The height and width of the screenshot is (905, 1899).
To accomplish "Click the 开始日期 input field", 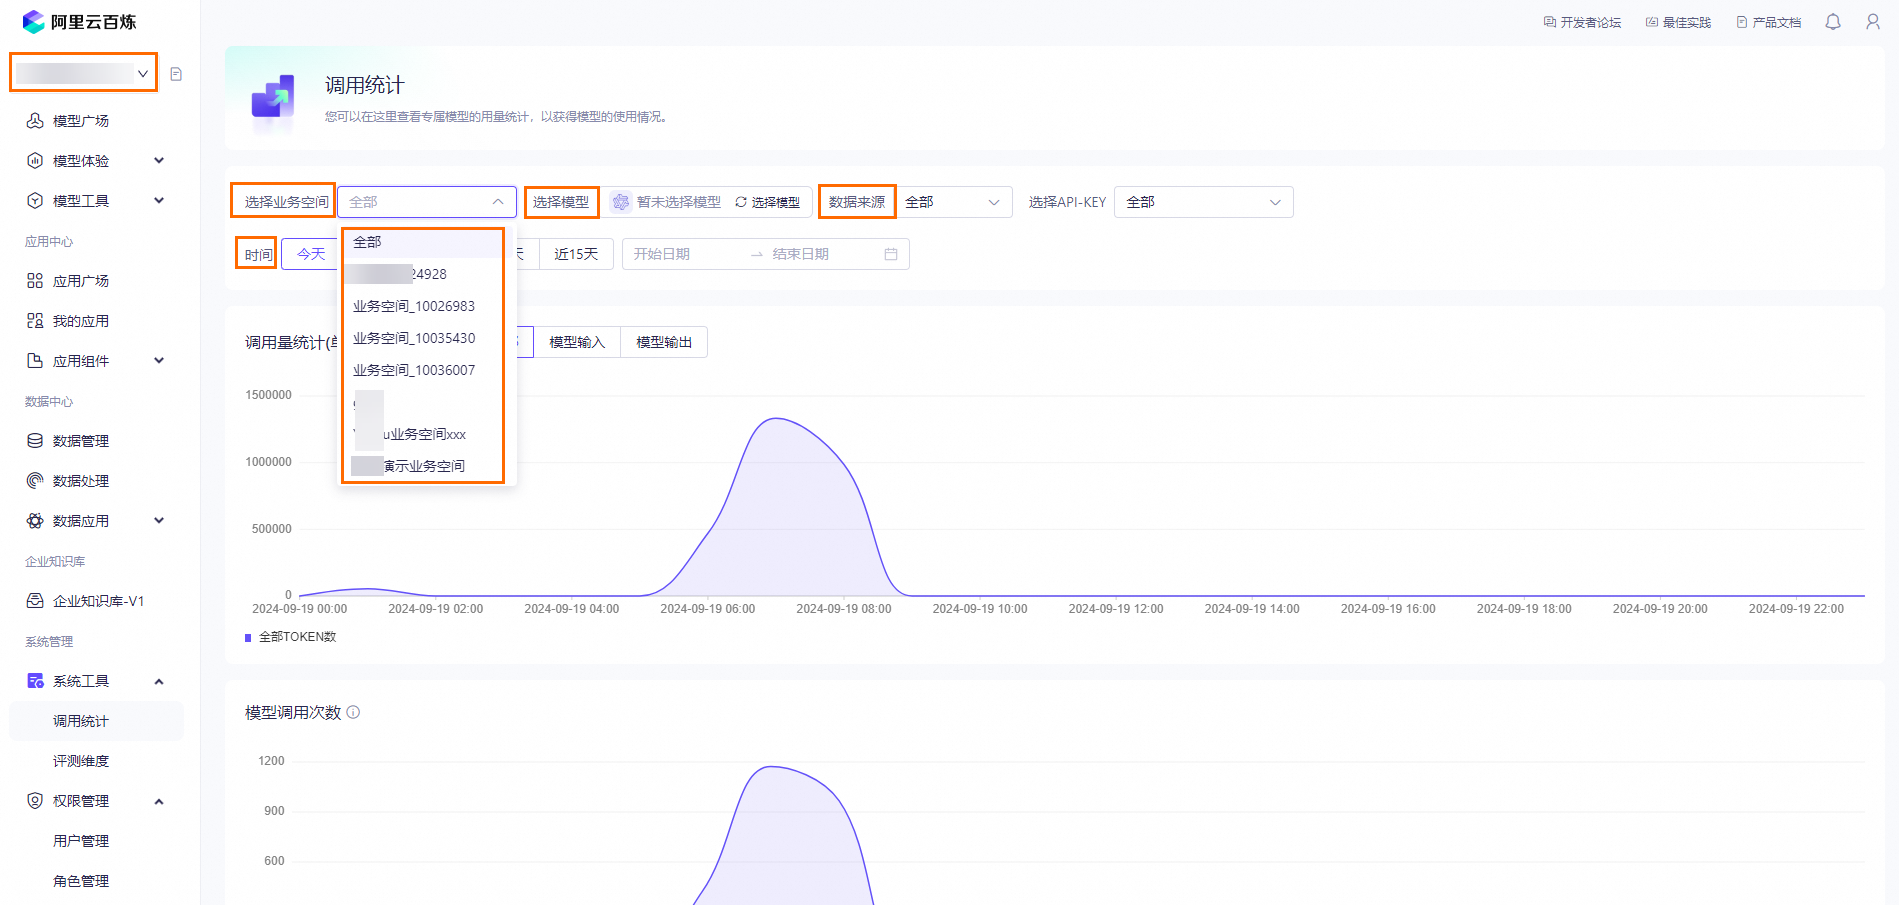I will pyautogui.click(x=685, y=254).
